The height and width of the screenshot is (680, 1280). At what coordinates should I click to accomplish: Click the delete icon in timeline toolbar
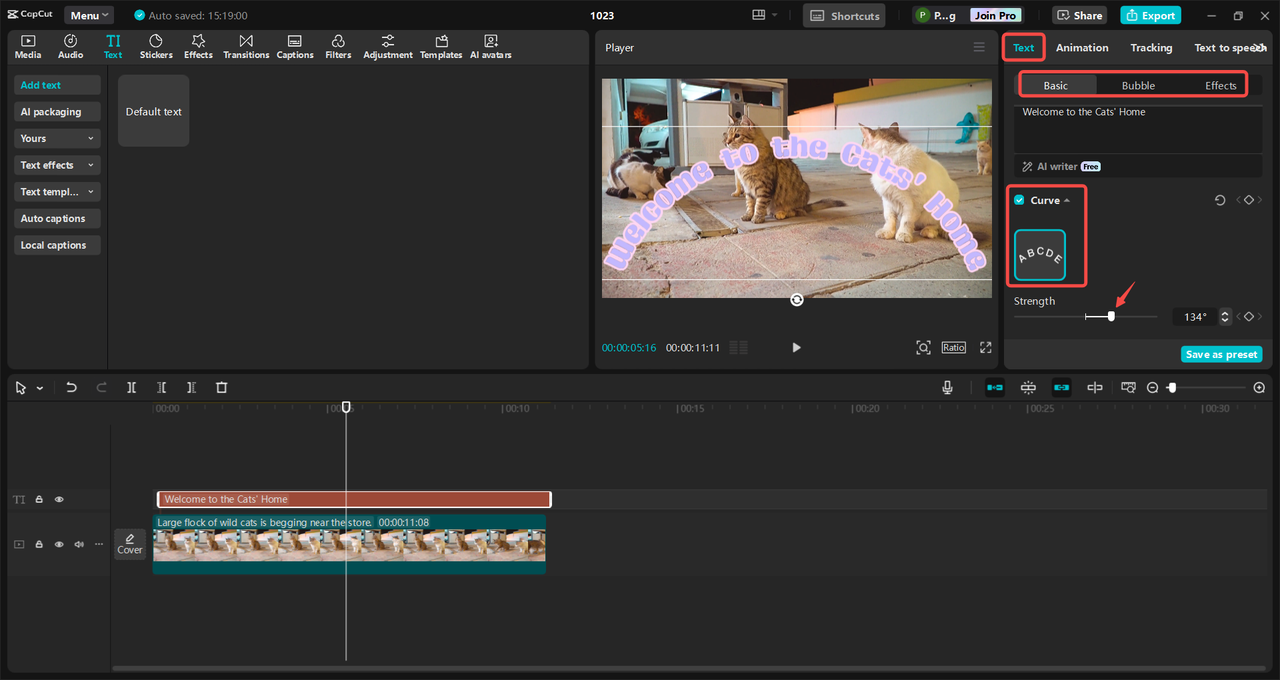coord(222,388)
